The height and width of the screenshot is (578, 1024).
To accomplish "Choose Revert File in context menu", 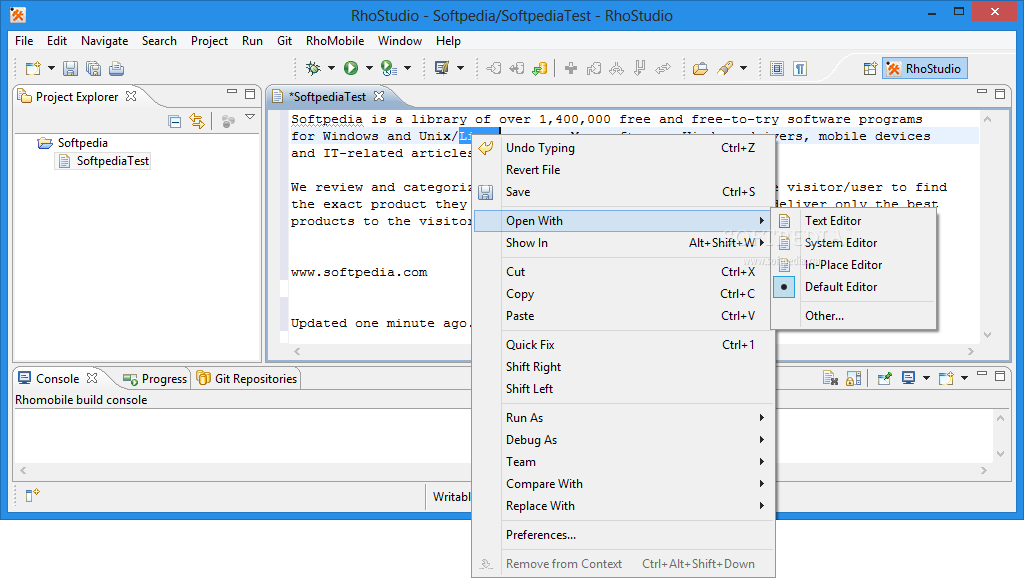I will coord(624,170).
